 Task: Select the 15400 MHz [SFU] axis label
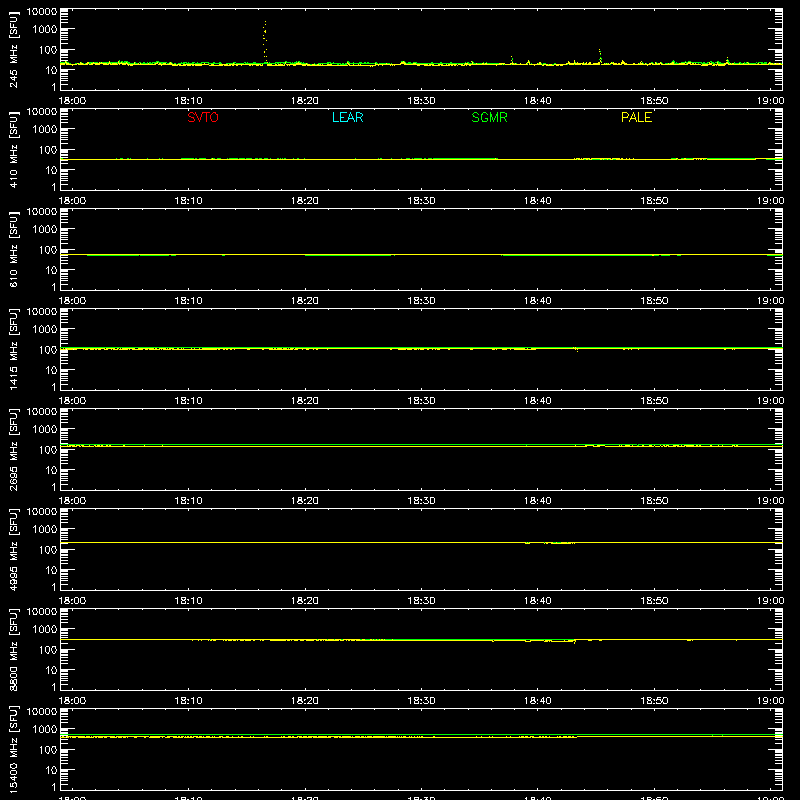(x=13, y=749)
